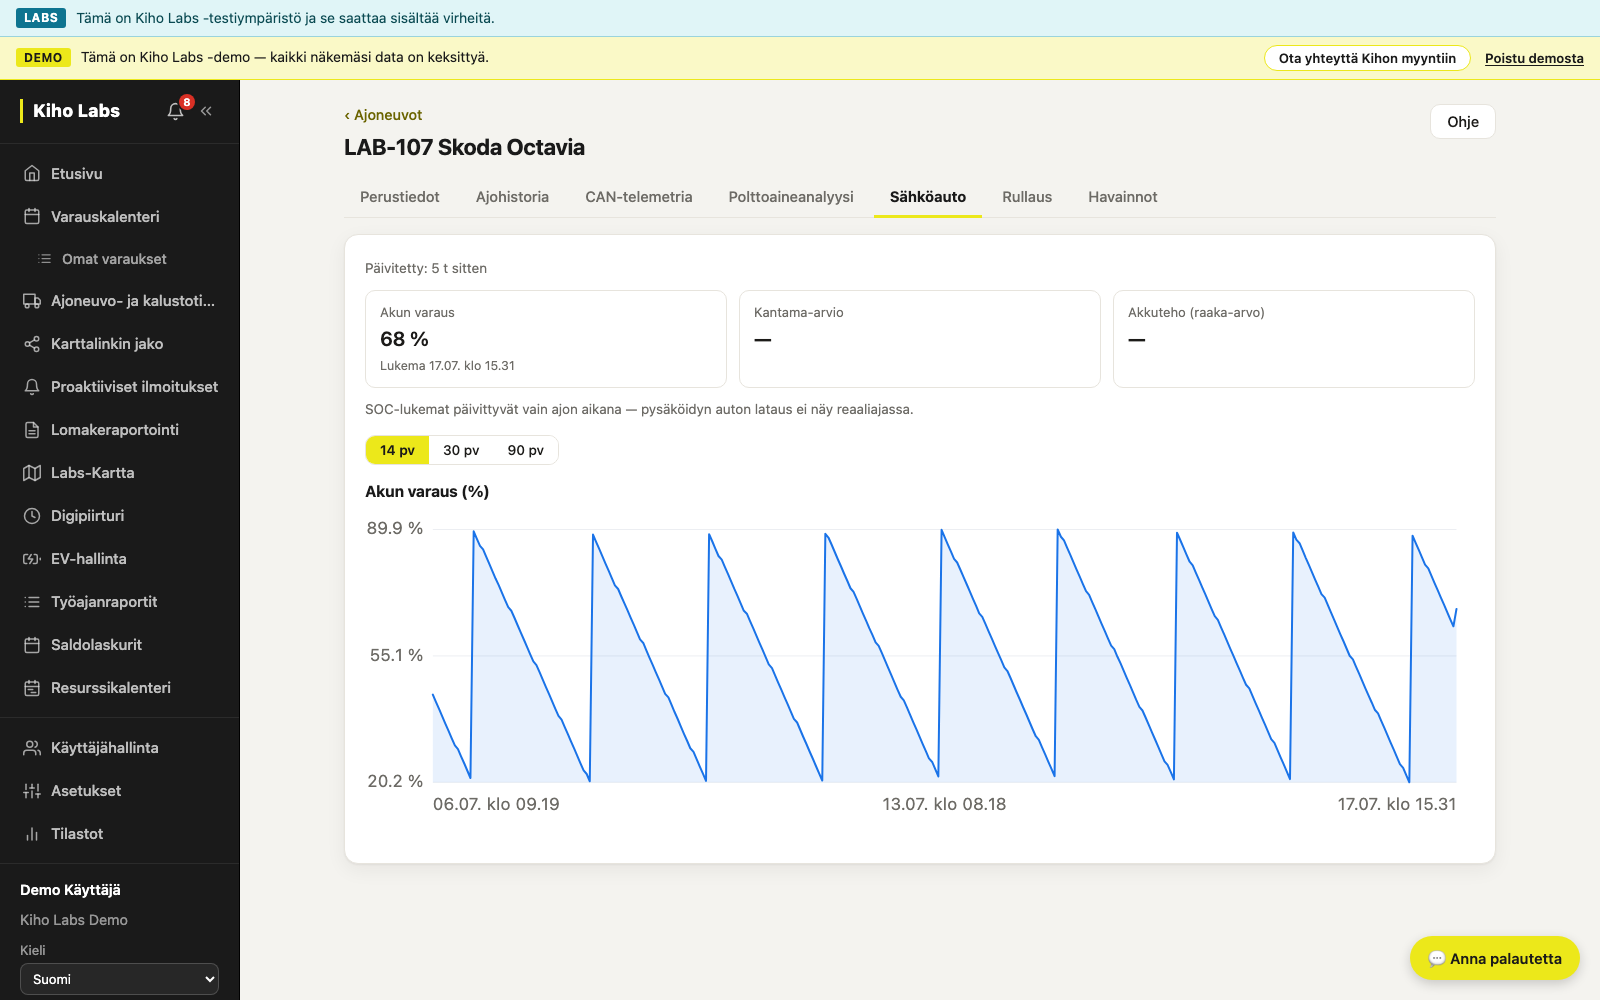Click the Labs-Kartta map icon
This screenshot has width=1600, height=1000.
(32, 473)
